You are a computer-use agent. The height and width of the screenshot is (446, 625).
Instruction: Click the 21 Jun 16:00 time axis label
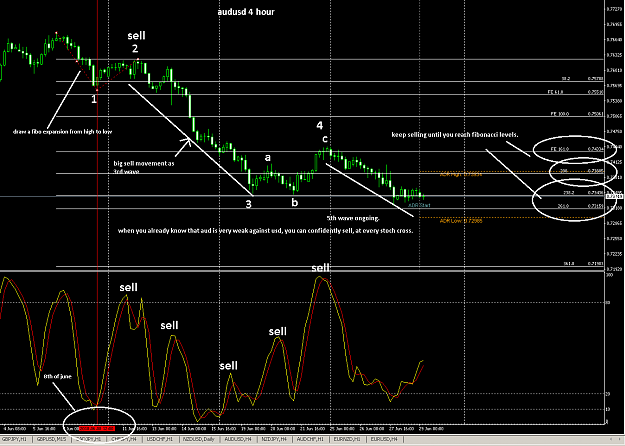click(312, 429)
